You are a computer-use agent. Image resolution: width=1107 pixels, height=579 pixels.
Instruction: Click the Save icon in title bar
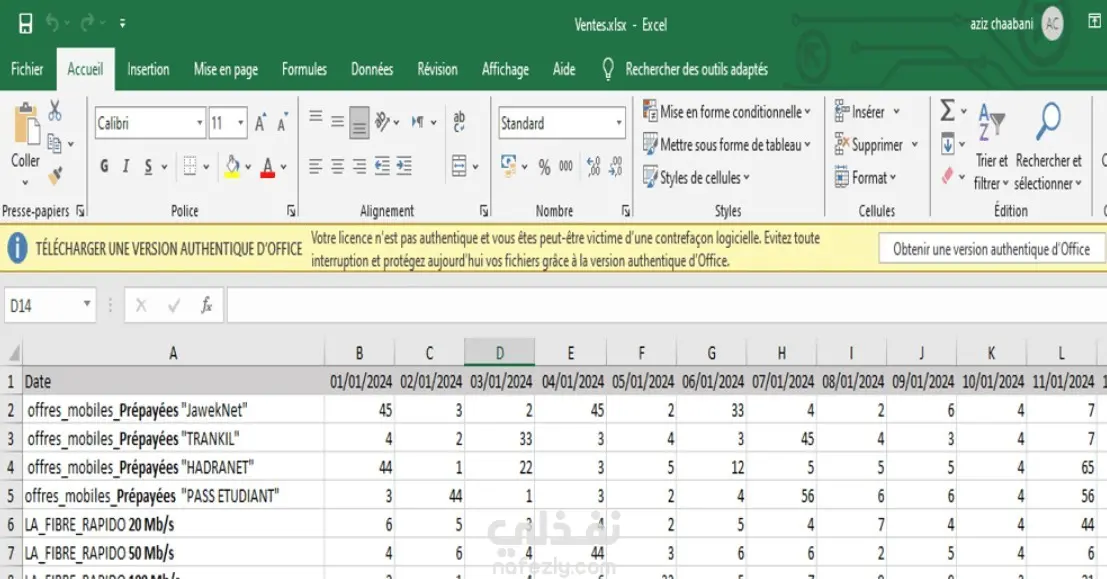point(25,23)
